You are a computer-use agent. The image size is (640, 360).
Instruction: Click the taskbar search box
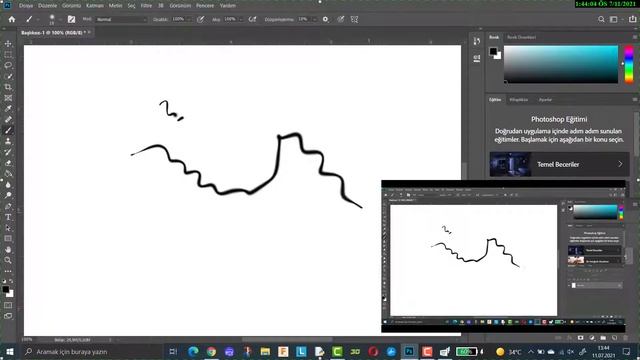92,351
